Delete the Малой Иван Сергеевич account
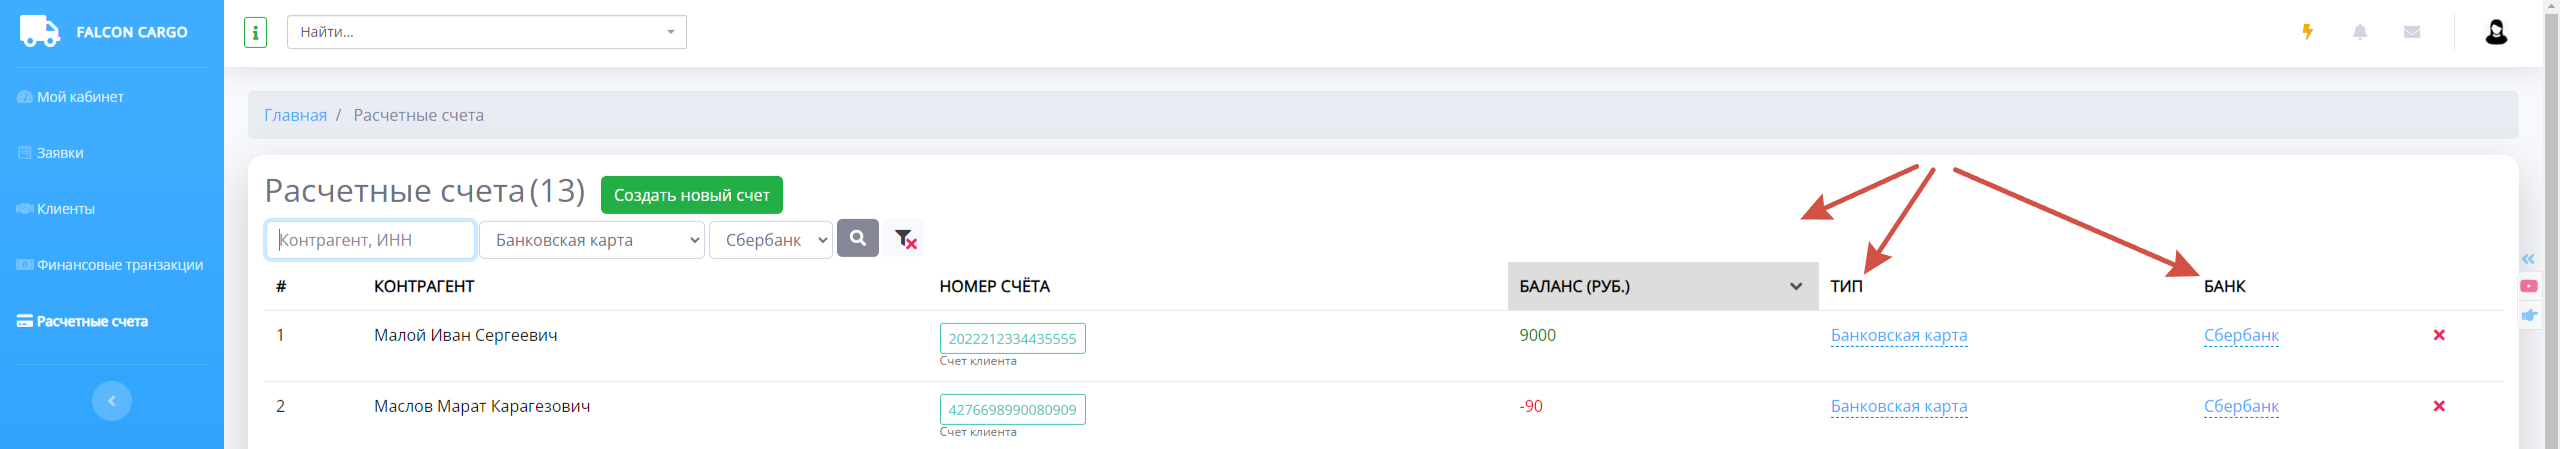The height and width of the screenshot is (449, 2560). click(x=2439, y=335)
